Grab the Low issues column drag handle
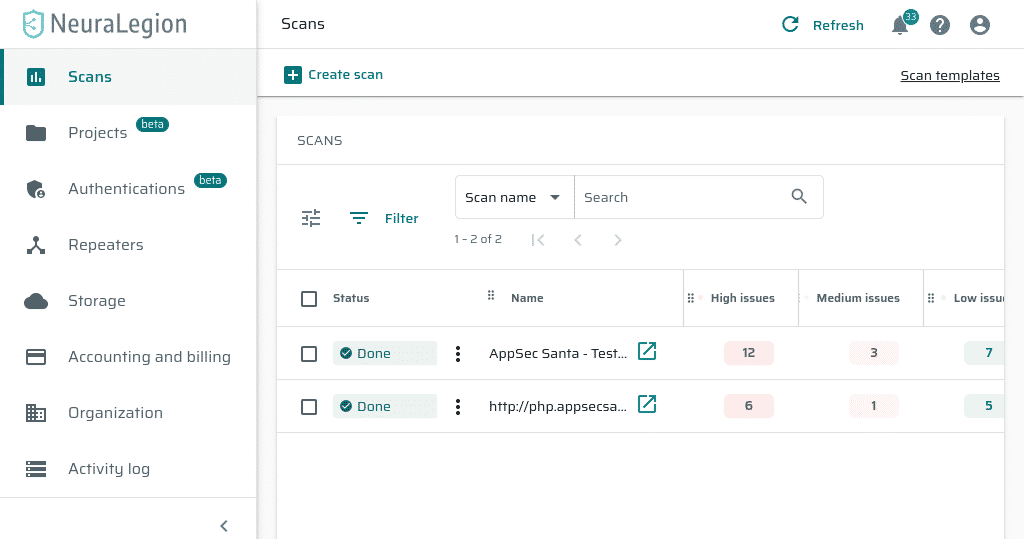 pyautogui.click(x=931, y=298)
